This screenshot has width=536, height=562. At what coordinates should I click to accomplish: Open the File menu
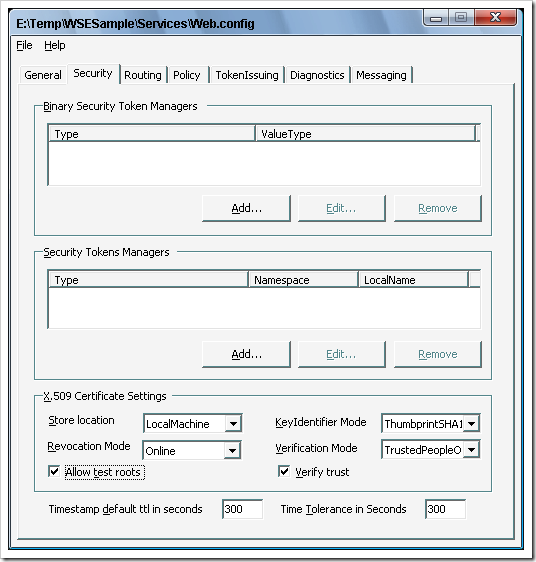[x=24, y=46]
